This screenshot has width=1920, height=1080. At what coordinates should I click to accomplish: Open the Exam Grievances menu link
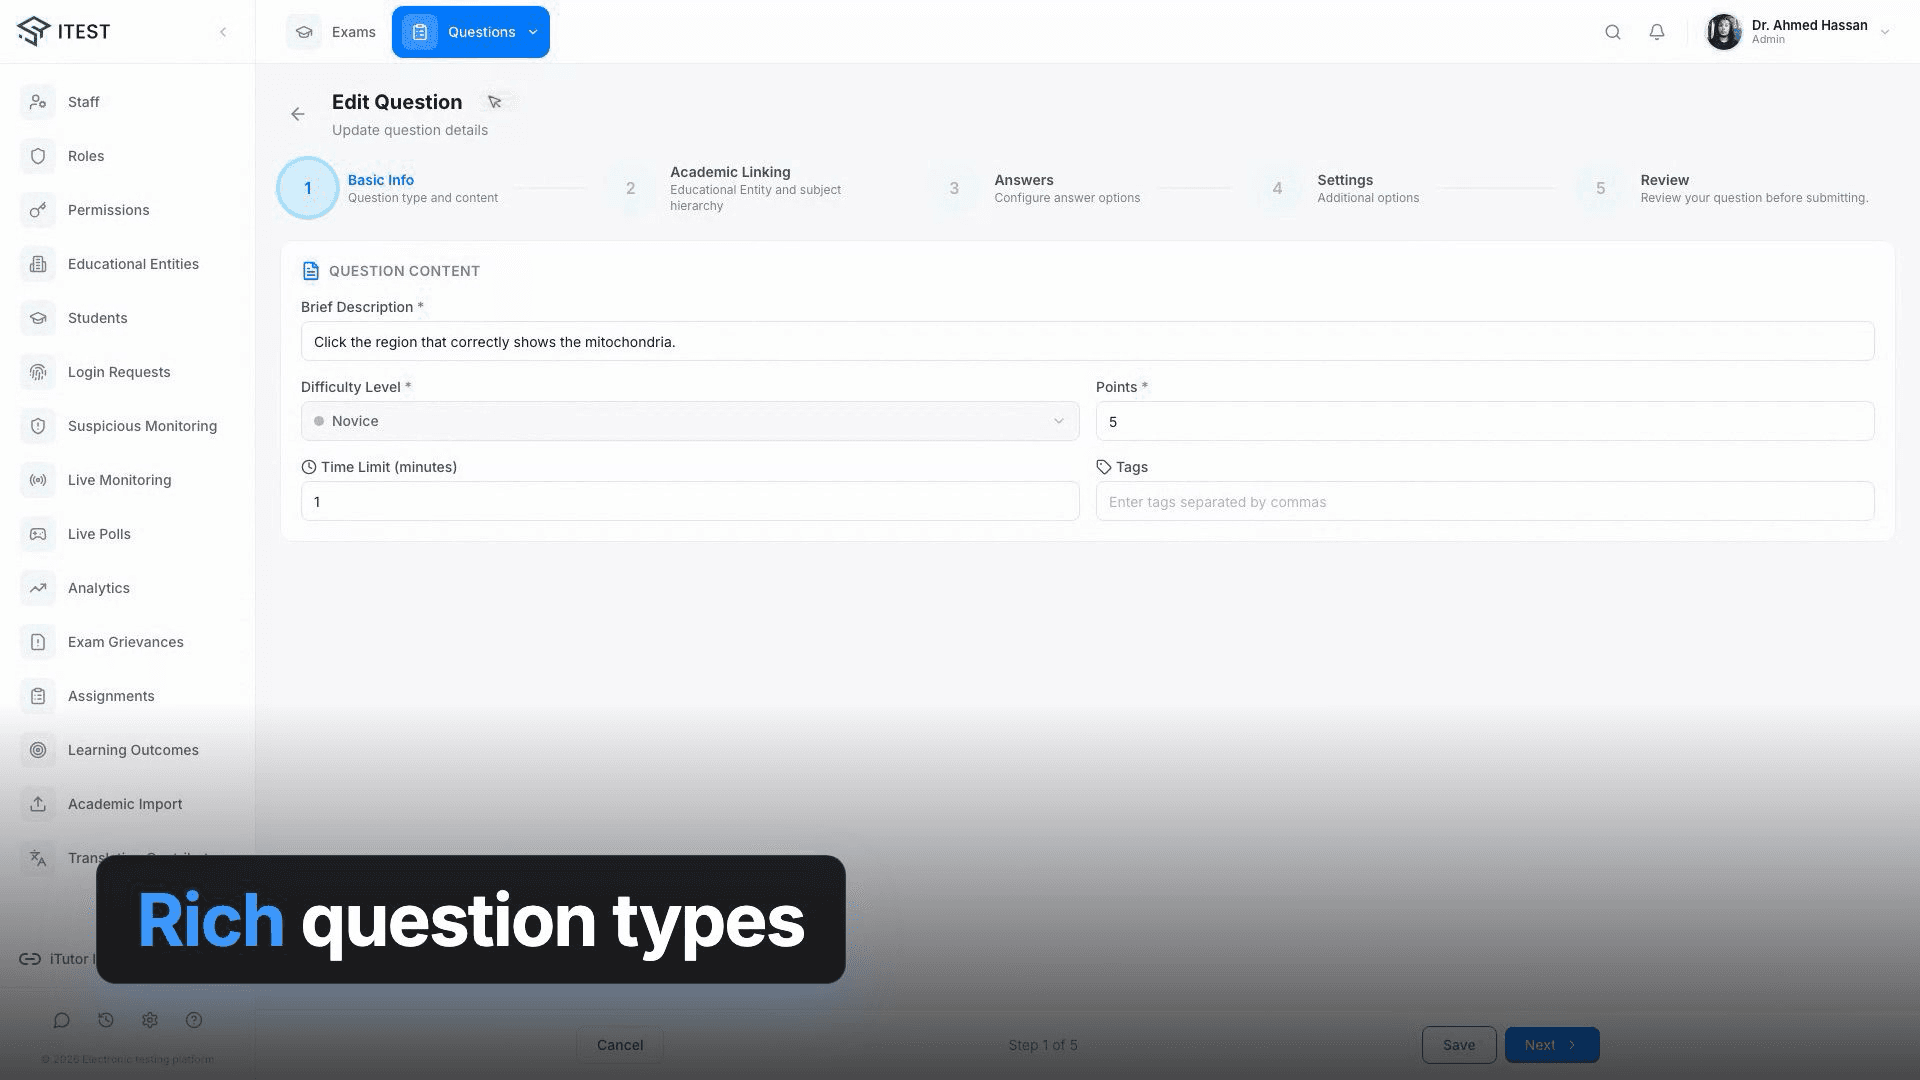point(126,642)
